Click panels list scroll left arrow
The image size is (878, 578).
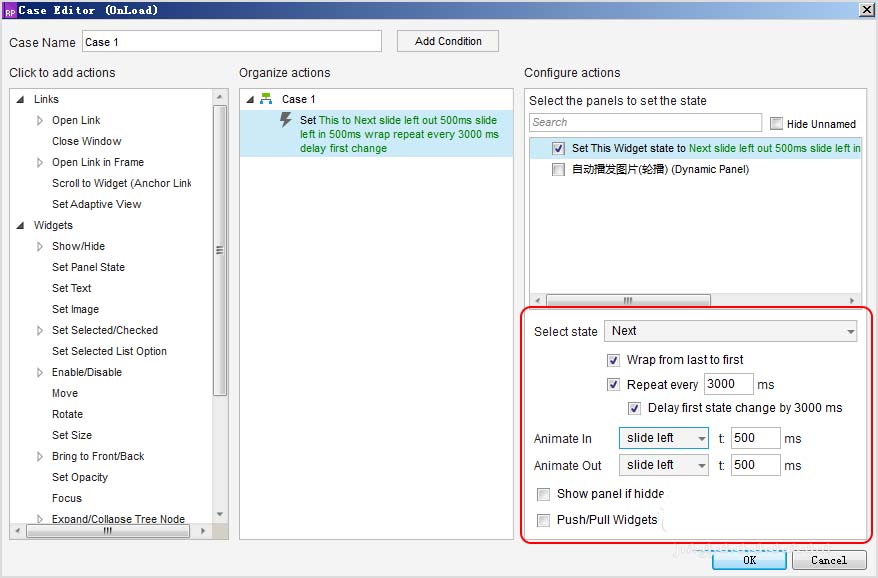538,301
